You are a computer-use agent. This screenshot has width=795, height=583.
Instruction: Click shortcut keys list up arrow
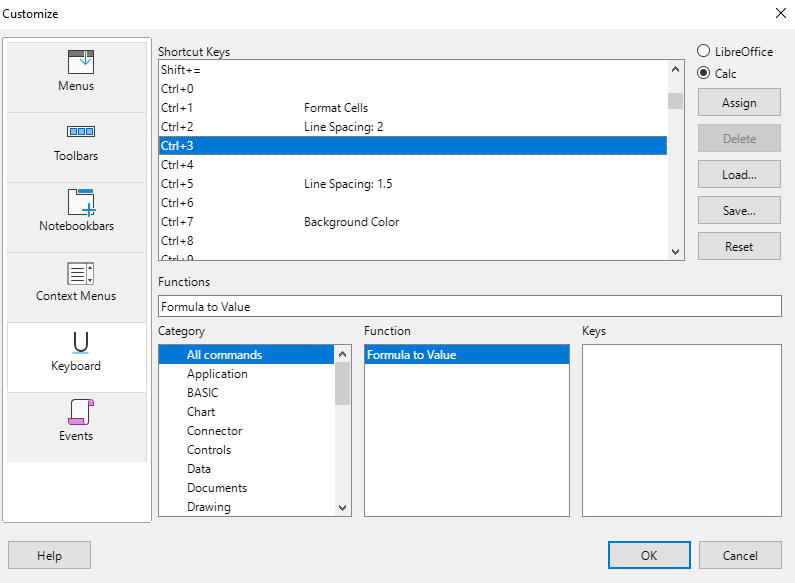(x=675, y=69)
